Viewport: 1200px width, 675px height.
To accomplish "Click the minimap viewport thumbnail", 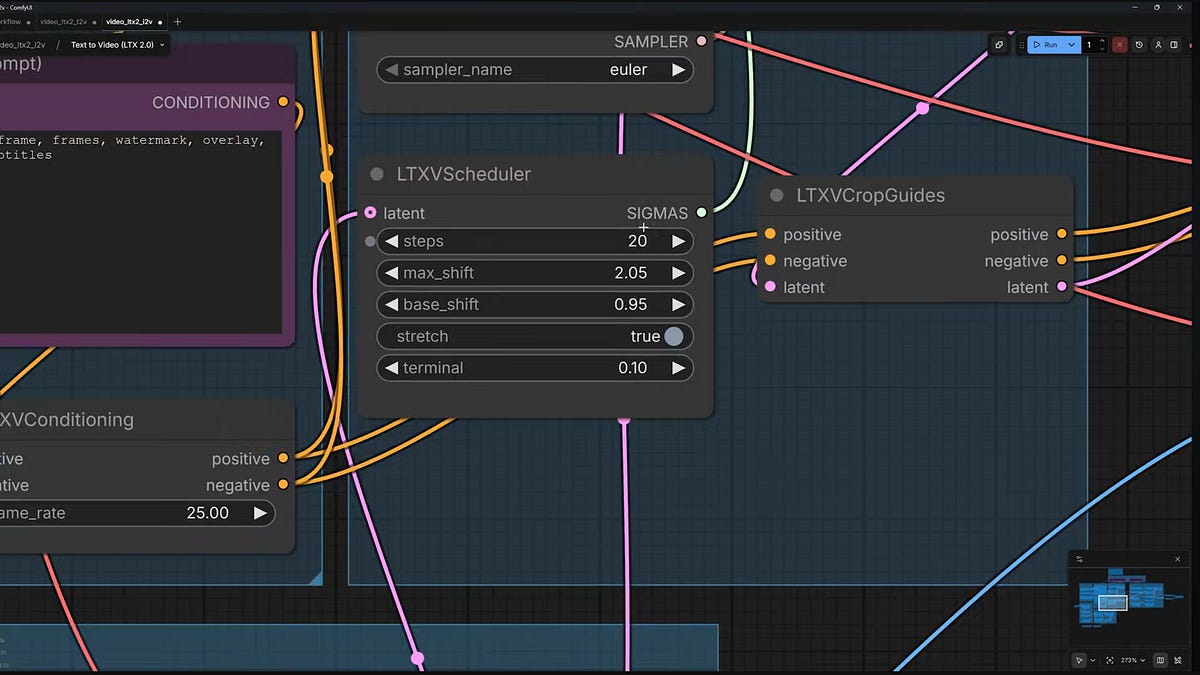I will [1112, 602].
